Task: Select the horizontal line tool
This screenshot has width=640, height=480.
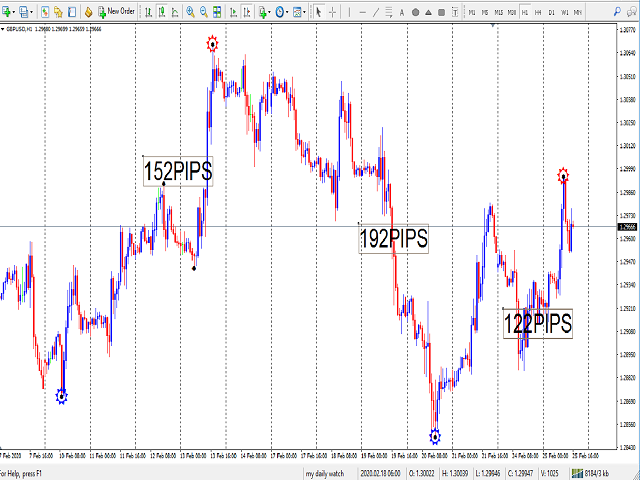Action: pos(362,12)
